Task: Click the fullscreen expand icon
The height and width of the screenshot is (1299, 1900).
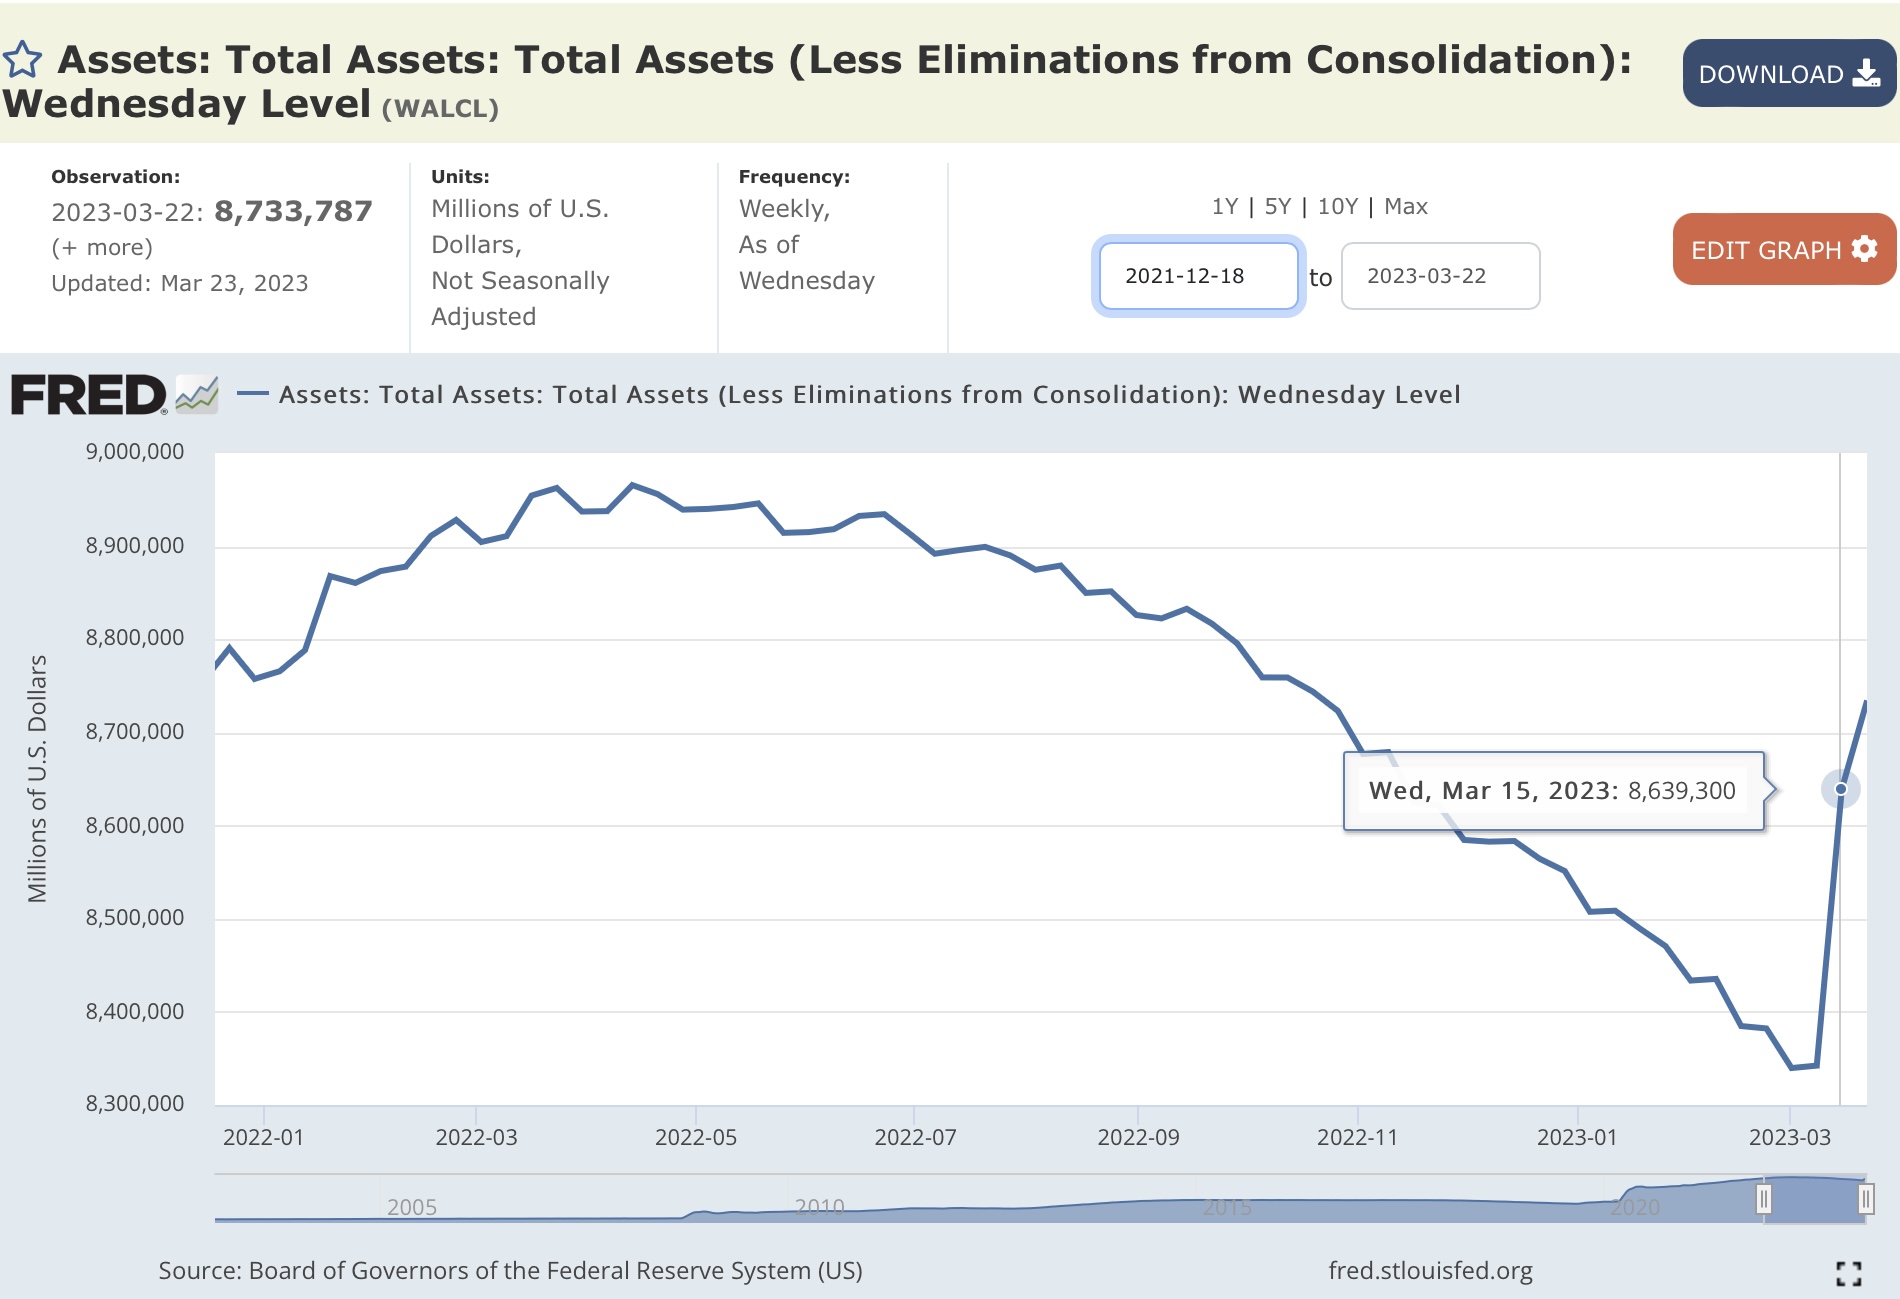Action: (x=1848, y=1273)
